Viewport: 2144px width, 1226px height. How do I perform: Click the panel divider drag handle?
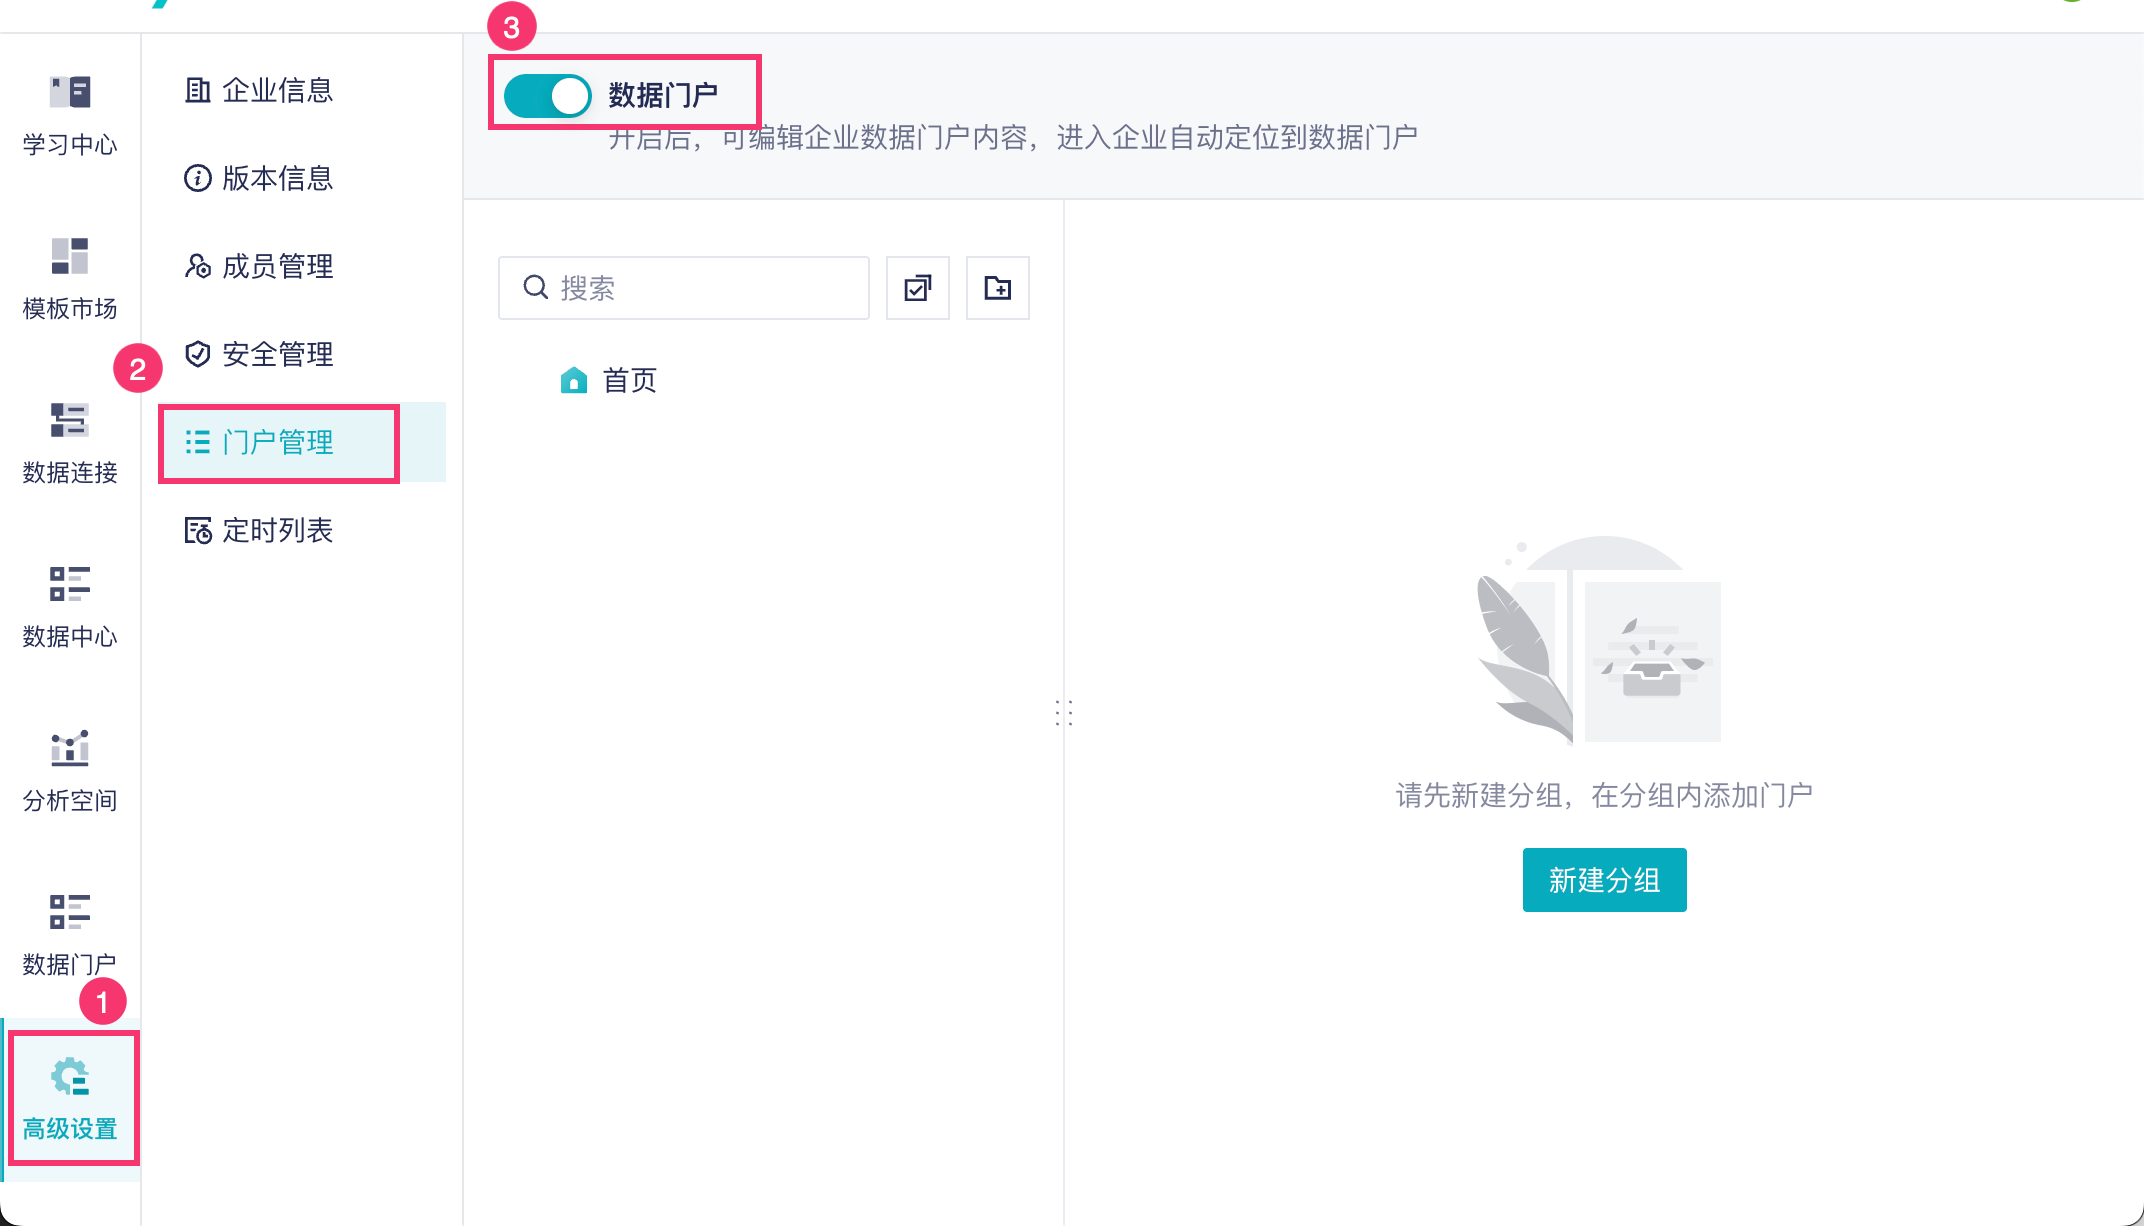1064,712
